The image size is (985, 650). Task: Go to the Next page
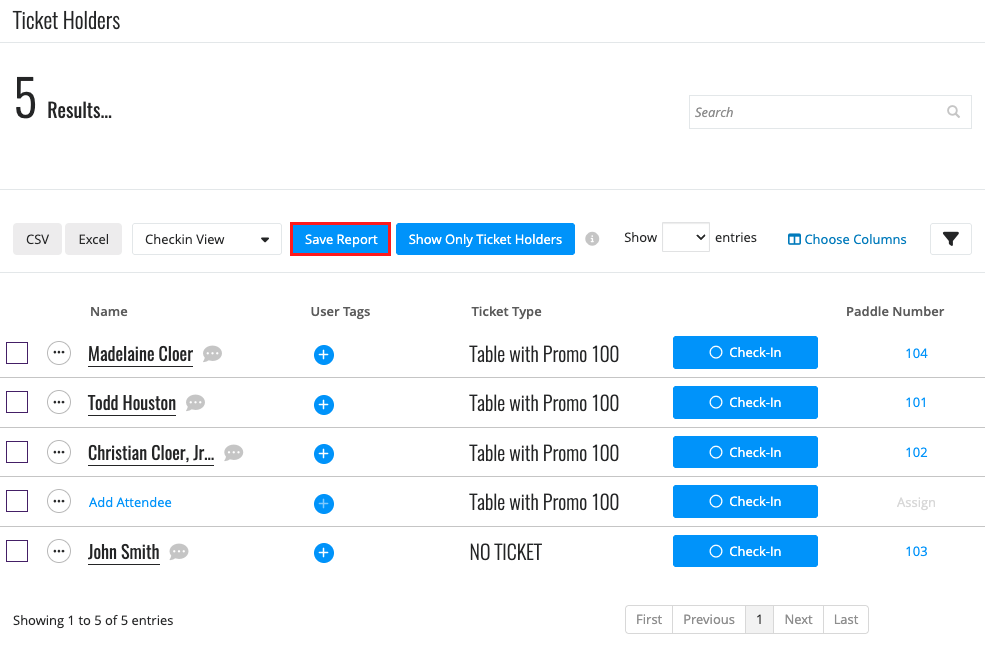tap(798, 619)
